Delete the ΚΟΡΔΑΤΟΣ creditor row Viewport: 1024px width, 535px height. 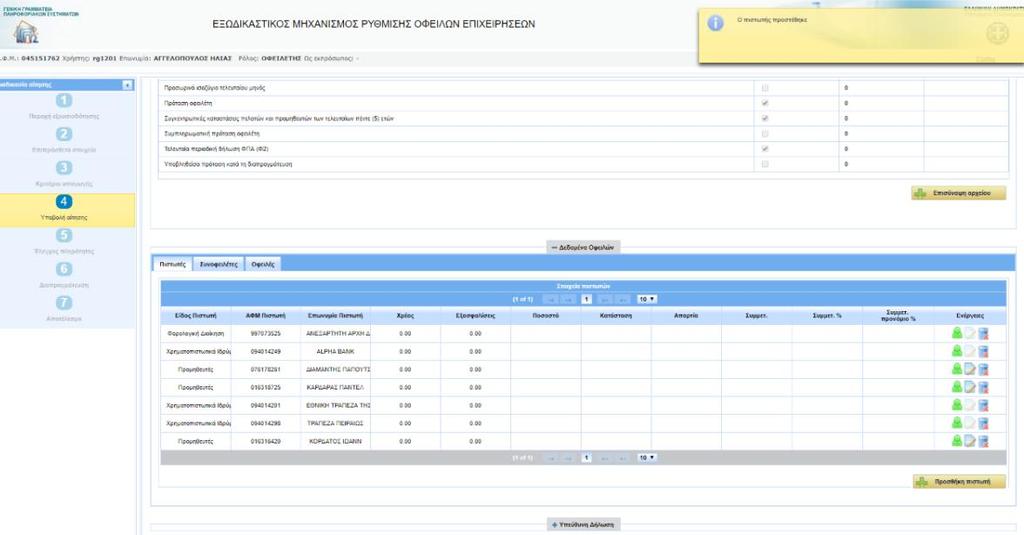pyautogui.click(x=984, y=441)
